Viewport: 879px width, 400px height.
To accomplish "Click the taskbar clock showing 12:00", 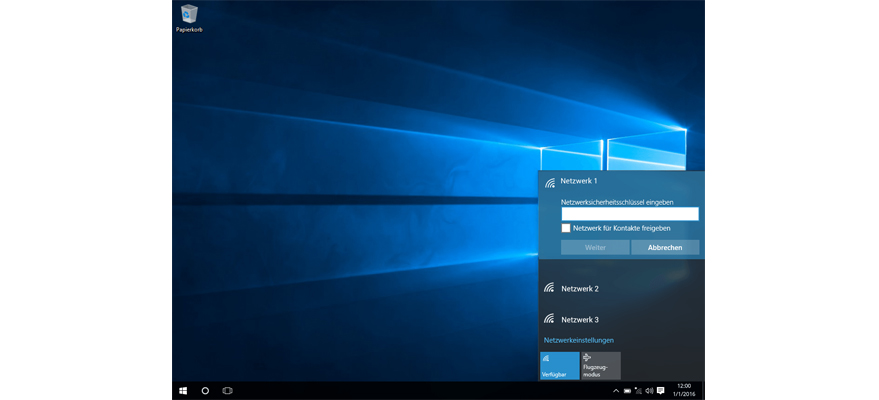I will 684,390.
